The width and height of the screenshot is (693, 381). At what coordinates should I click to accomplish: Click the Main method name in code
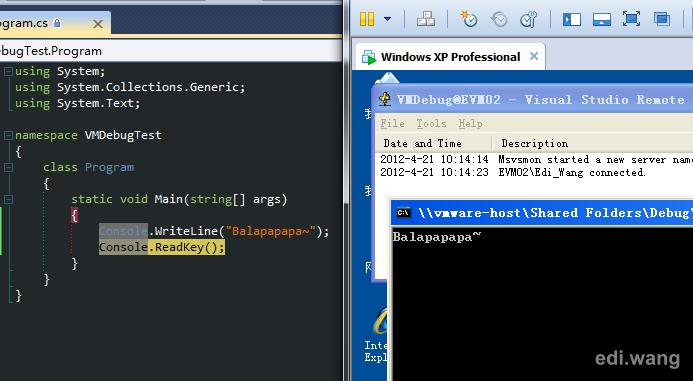click(168, 199)
